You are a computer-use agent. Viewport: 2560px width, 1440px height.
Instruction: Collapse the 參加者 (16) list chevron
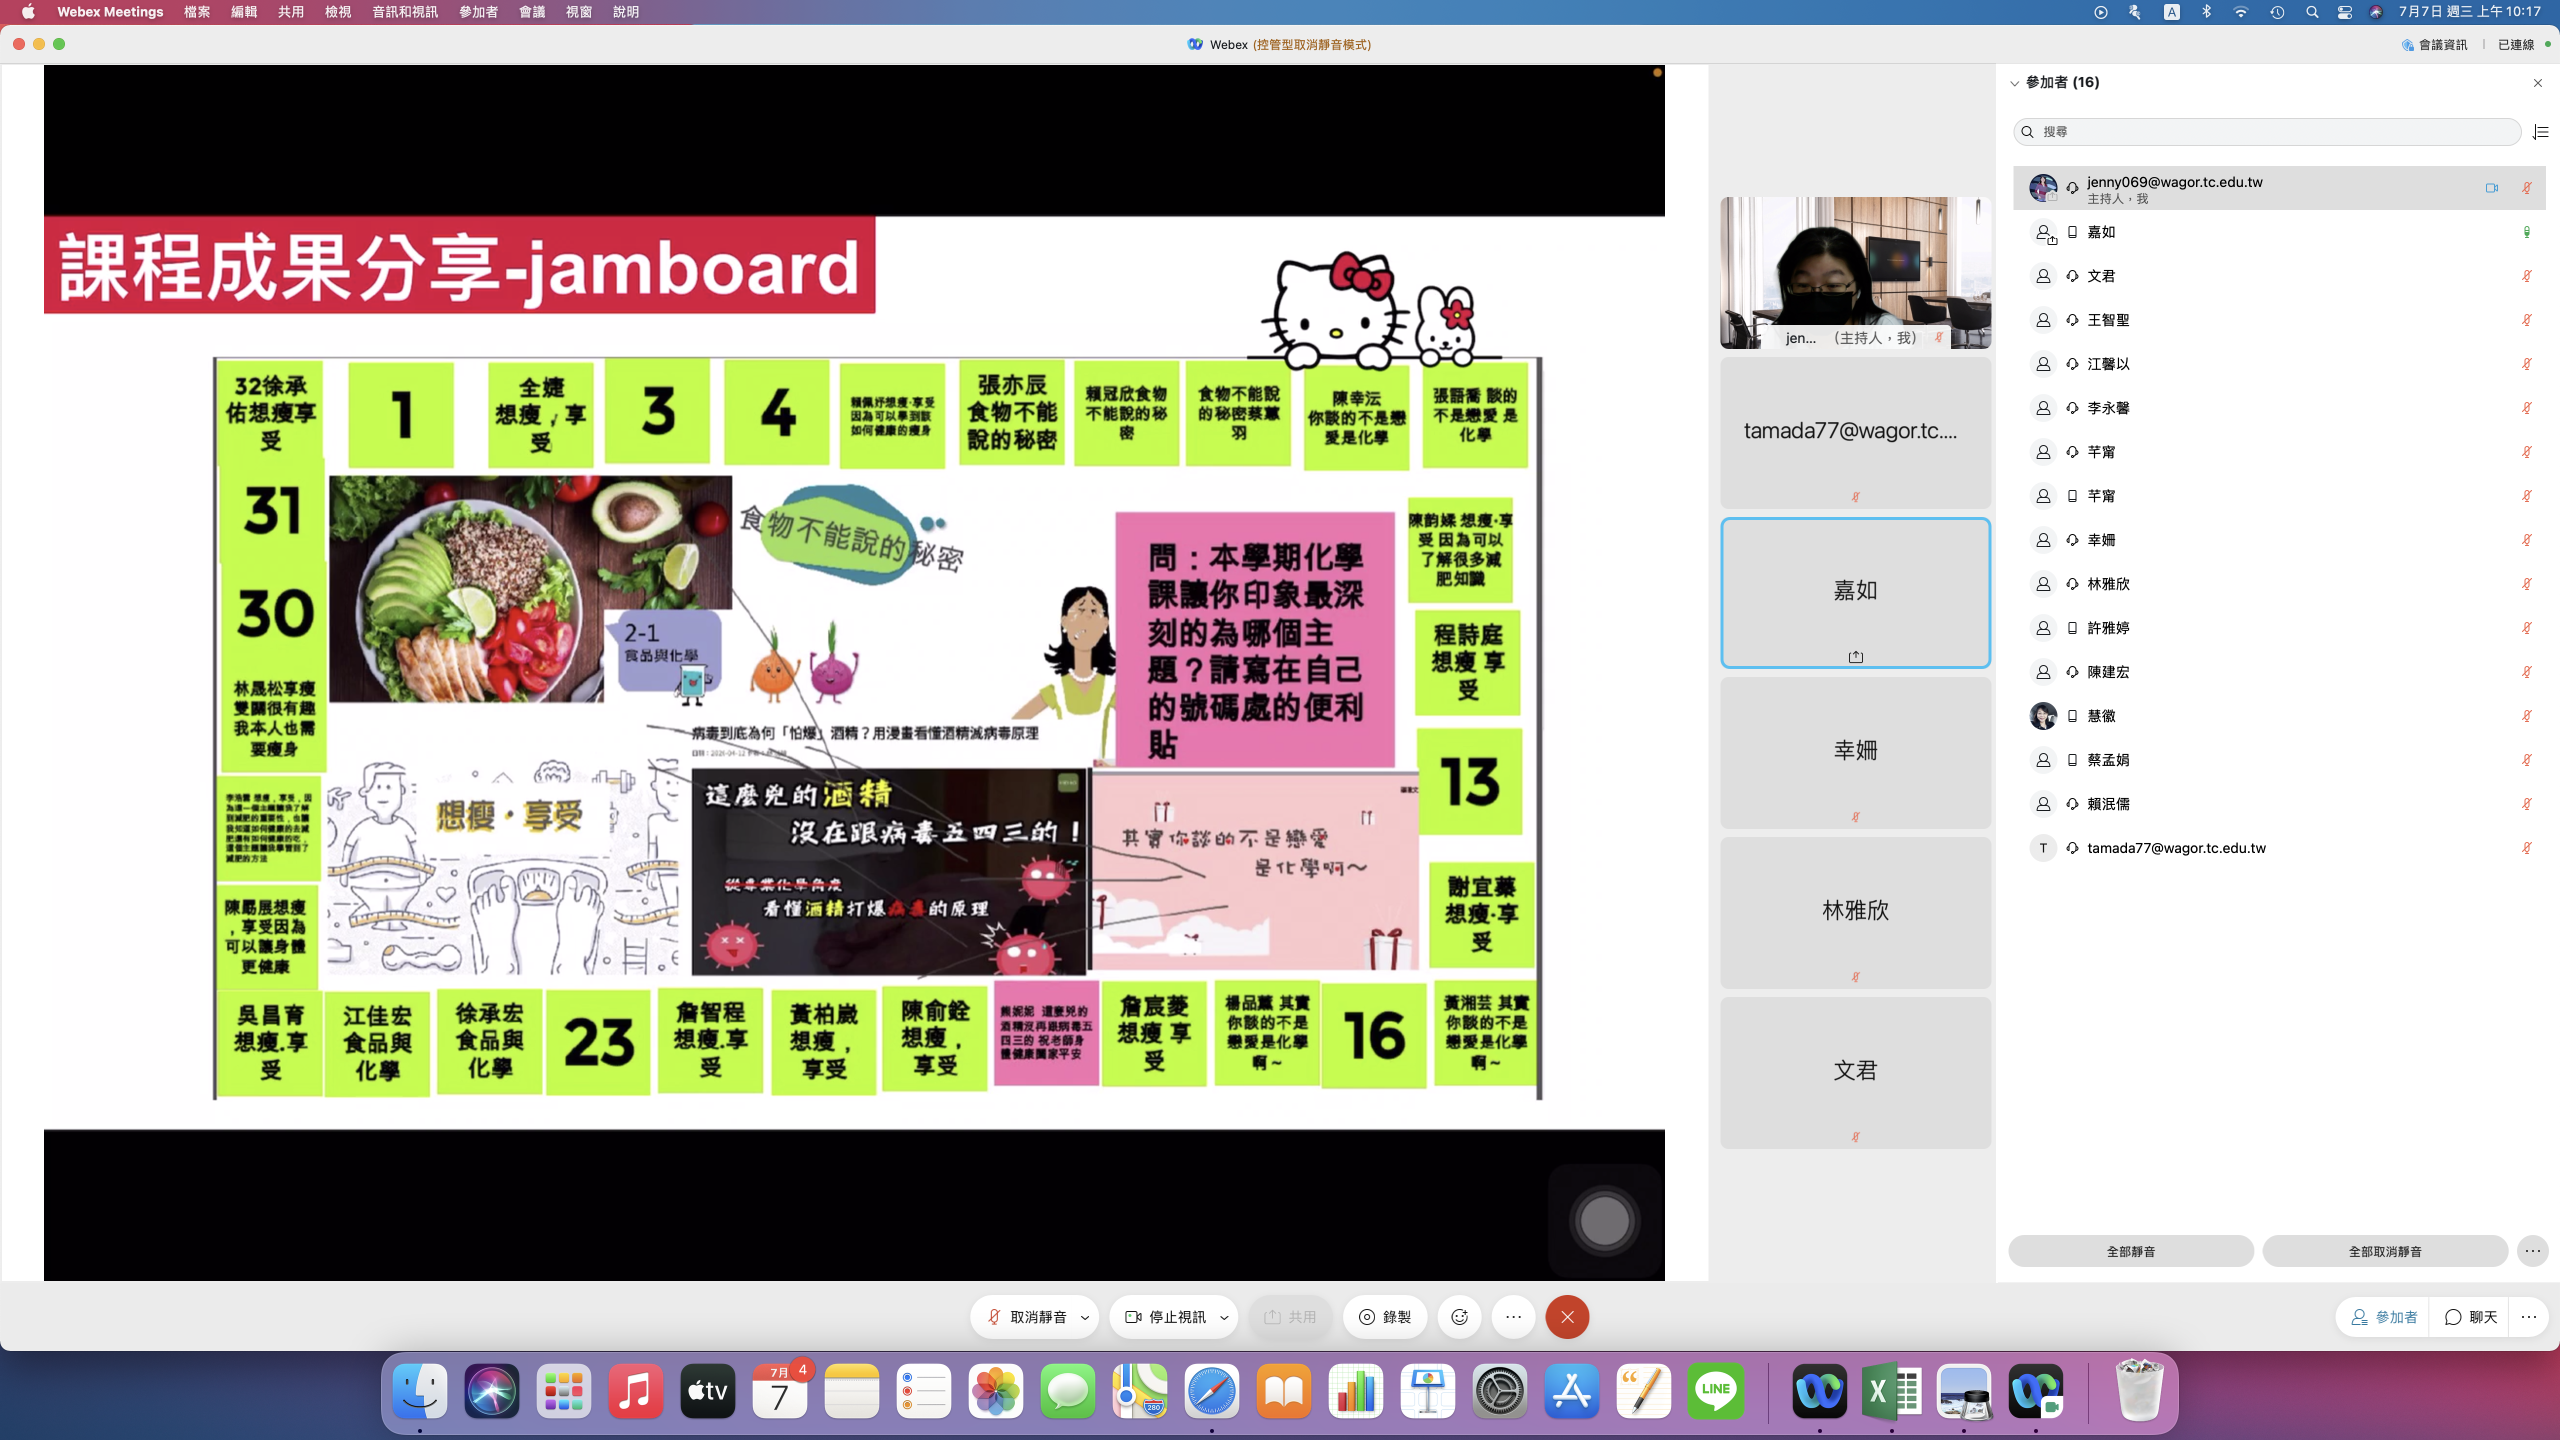[x=2014, y=83]
